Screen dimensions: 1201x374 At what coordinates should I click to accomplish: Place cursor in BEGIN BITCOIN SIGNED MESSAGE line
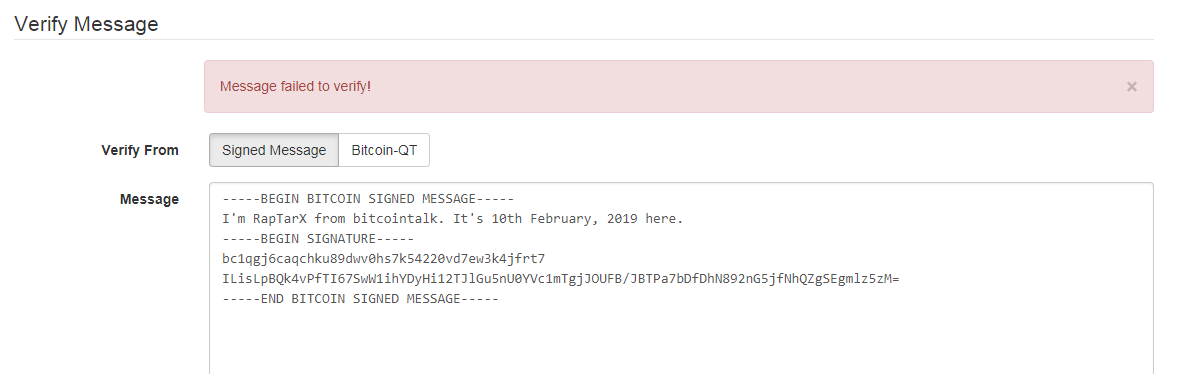click(368, 198)
